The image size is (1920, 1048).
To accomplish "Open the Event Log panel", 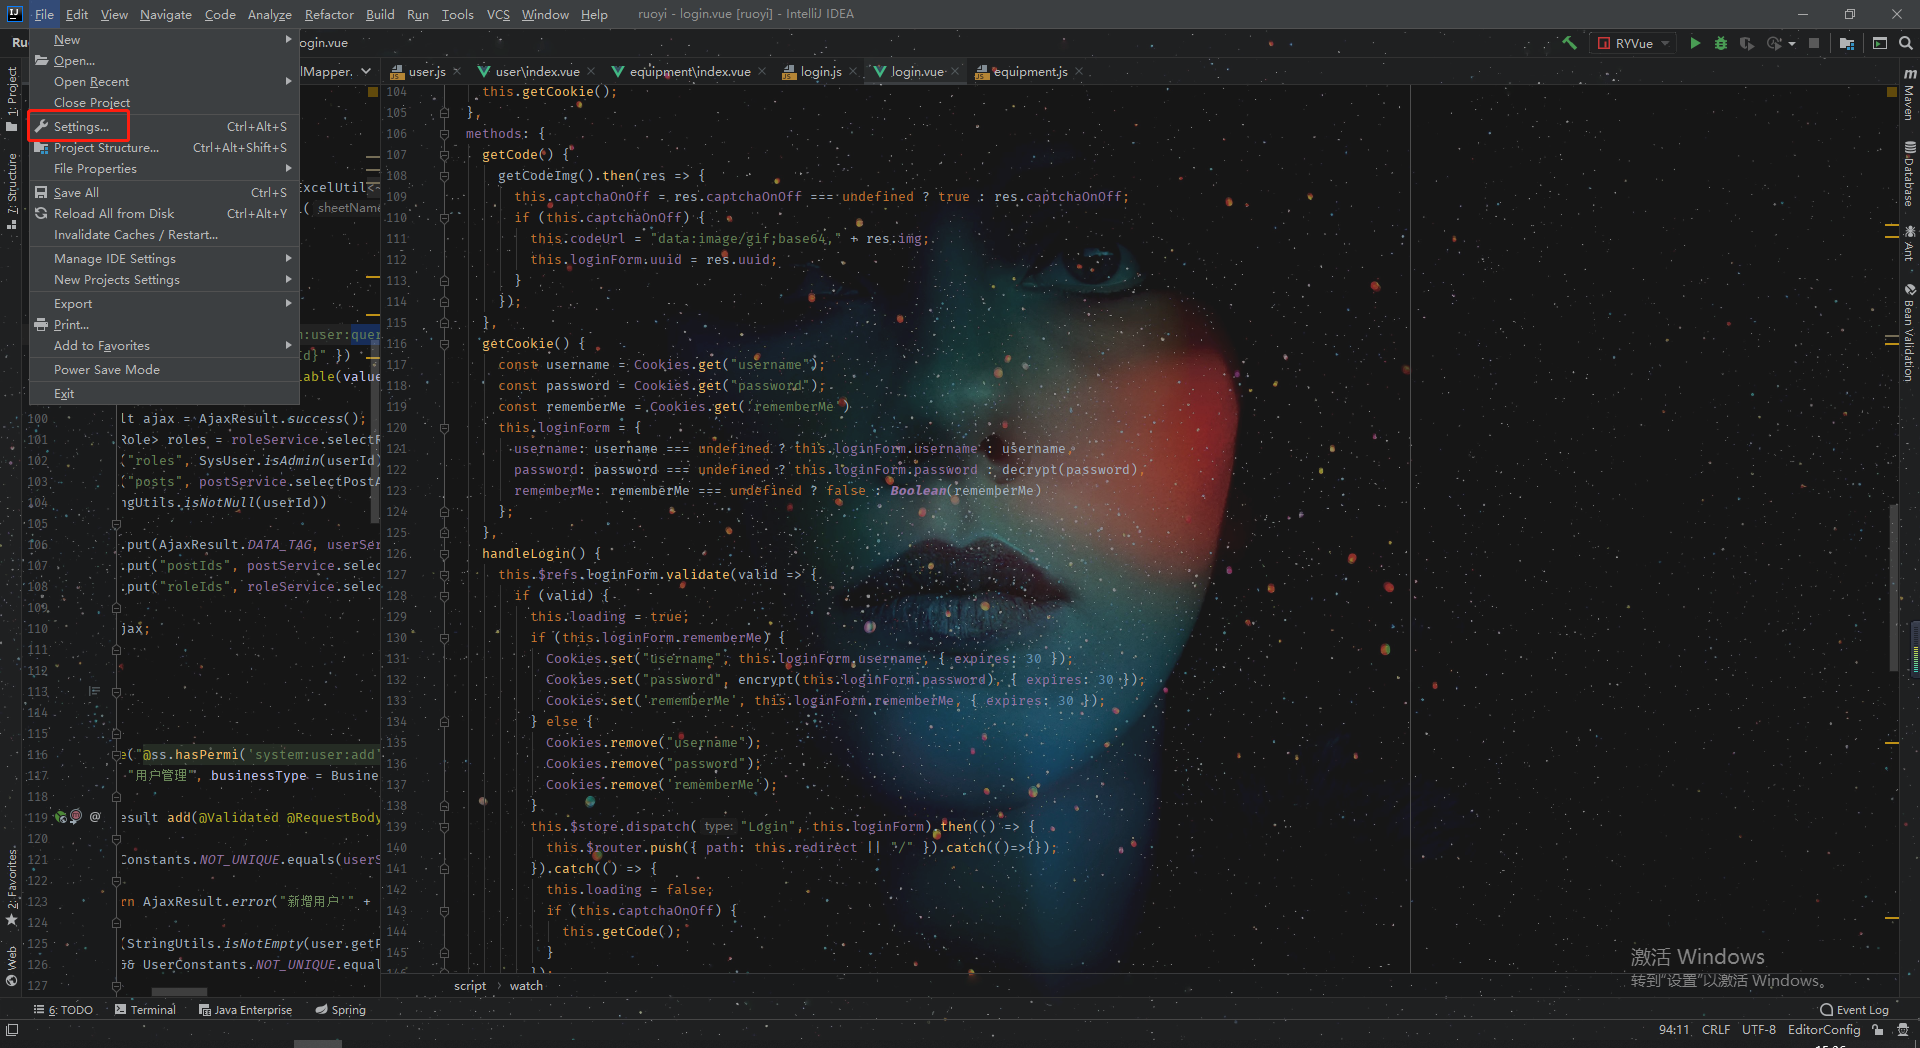I will pos(1854,1010).
